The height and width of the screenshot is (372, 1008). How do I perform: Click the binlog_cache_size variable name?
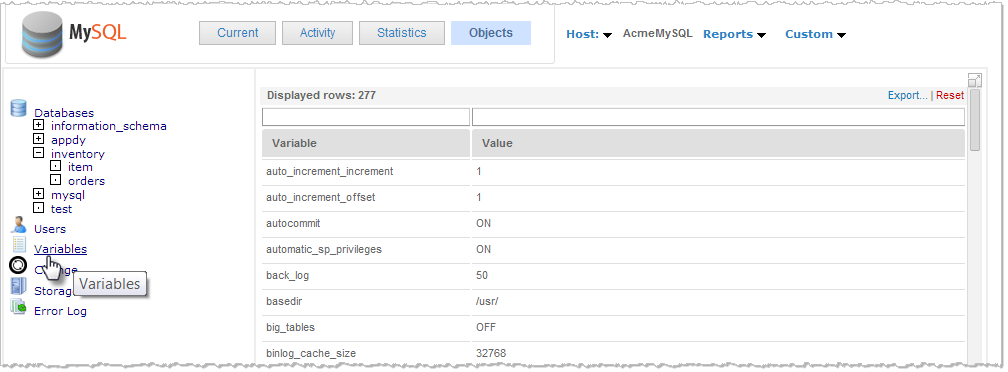pyautogui.click(x=311, y=353)
